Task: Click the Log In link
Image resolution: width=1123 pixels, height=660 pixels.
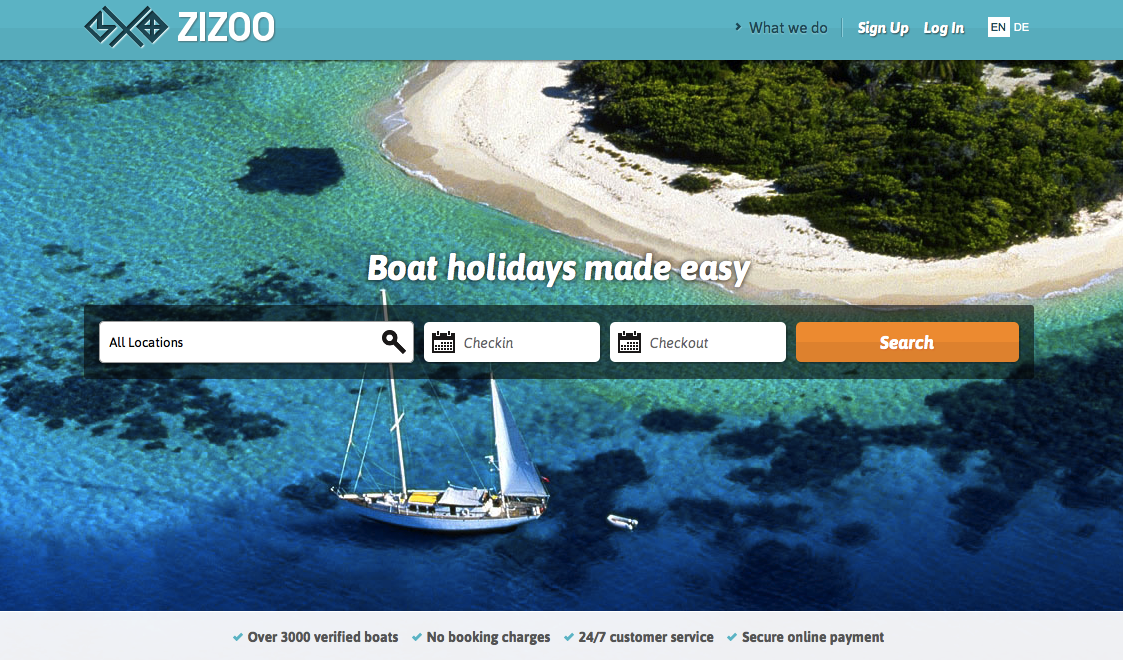Action: [944, 28]
